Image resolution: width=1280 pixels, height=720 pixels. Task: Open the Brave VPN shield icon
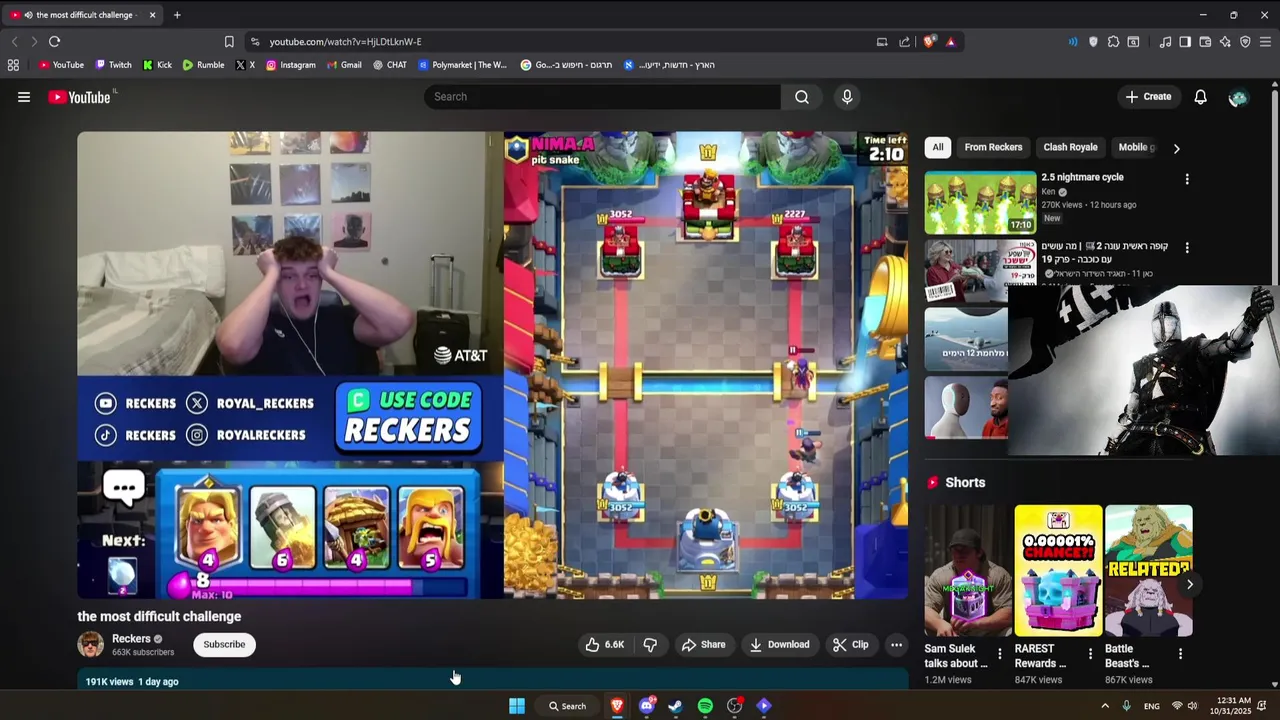(1245, 42)
